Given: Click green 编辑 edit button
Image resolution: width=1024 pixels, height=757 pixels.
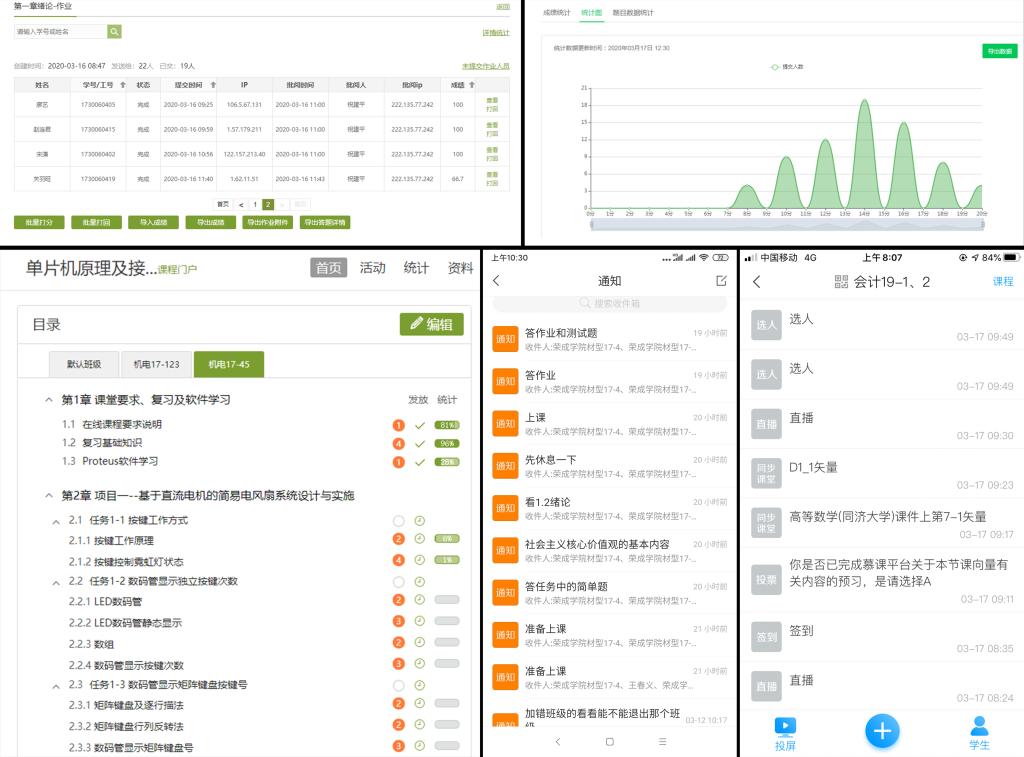Looking at the screenshot, I should [431, 324].
